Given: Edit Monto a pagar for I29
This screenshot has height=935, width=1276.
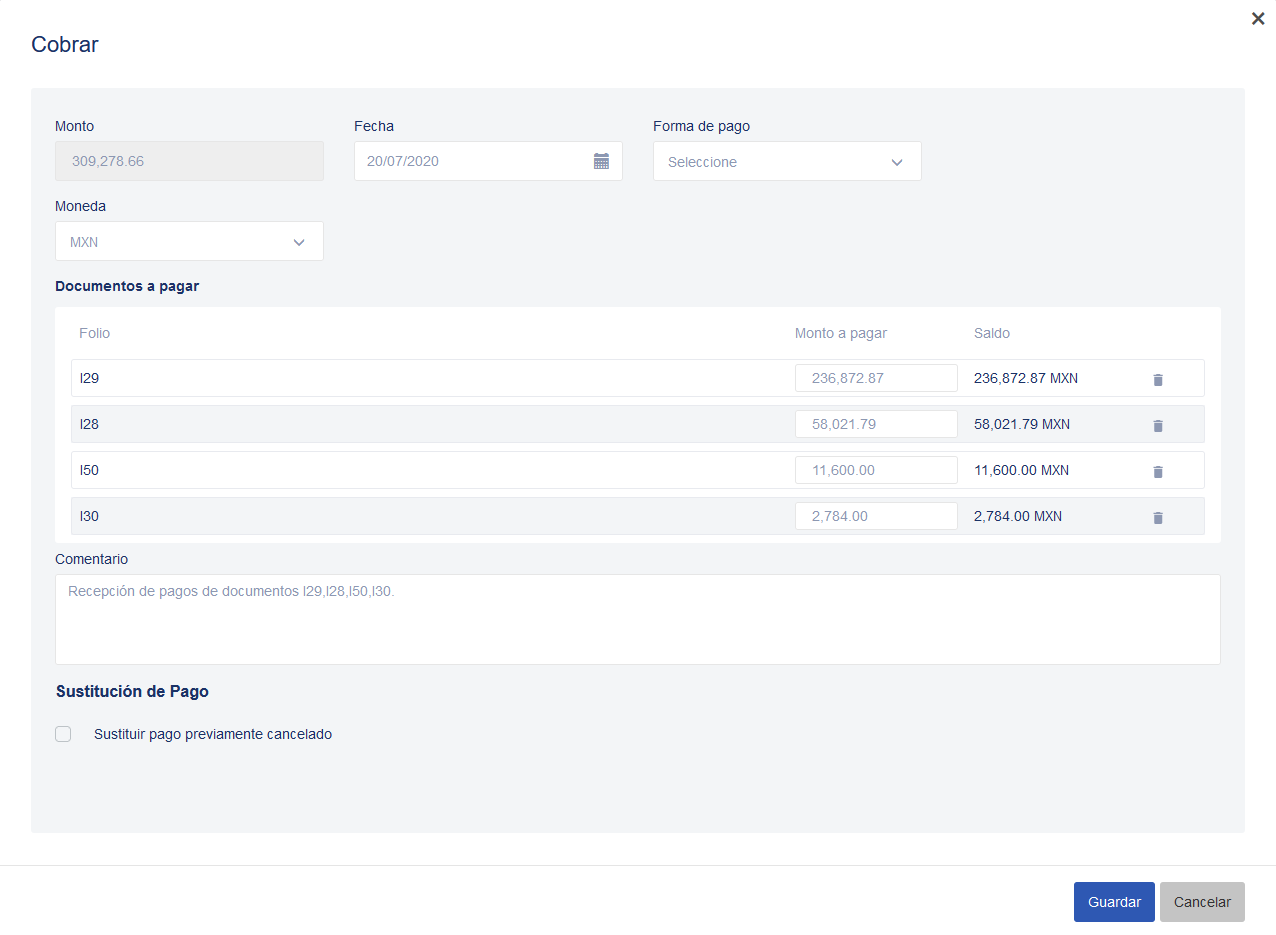Looking at the screenshot, I should (876, 378).
